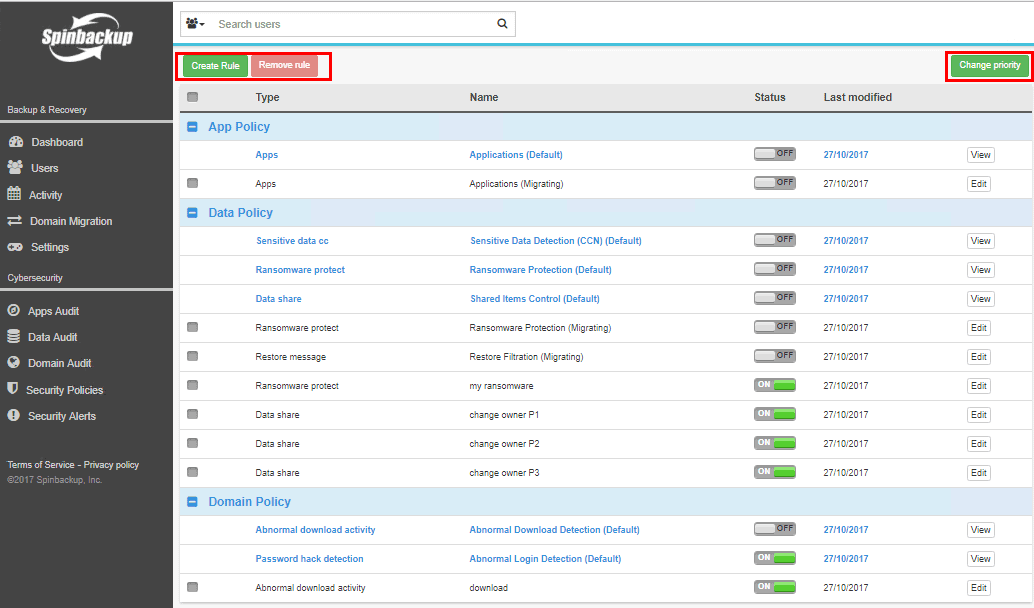Open the Dashboard menu item
The height and width of the screenshot is (608, 1034).
click(x=57, y=142)
